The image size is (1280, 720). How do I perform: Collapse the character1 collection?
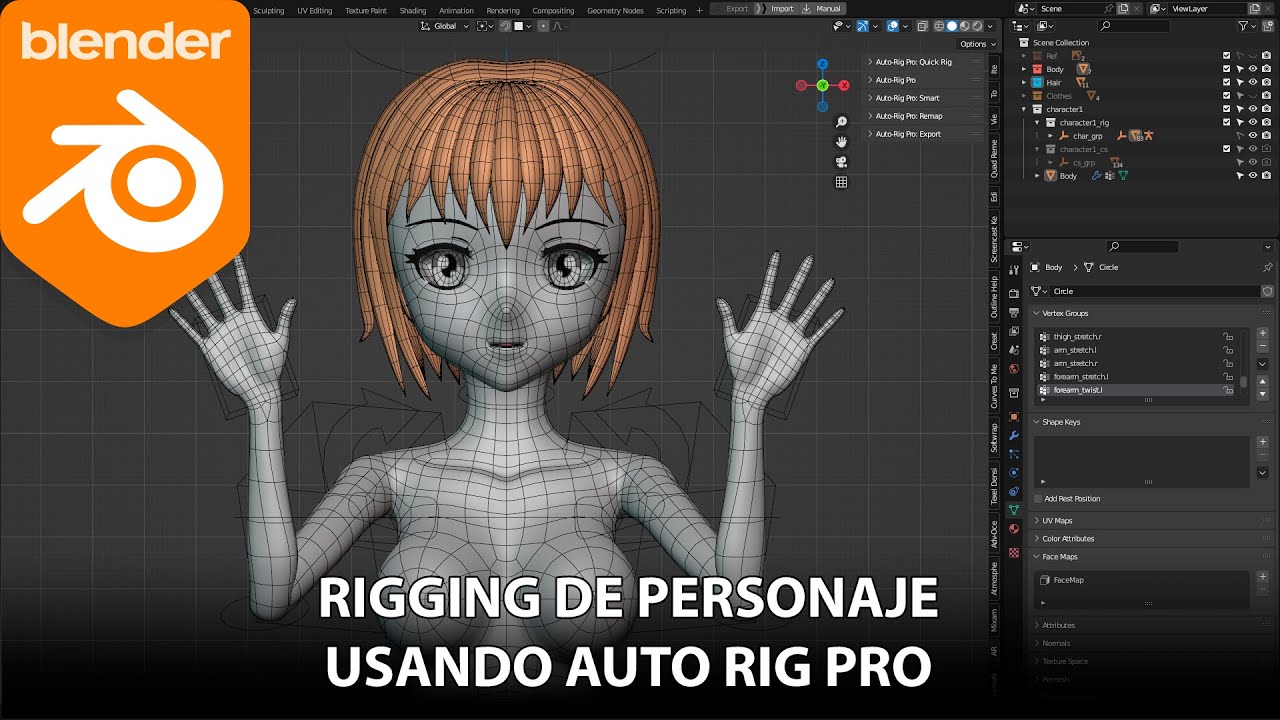click(x=1024, y=109)
